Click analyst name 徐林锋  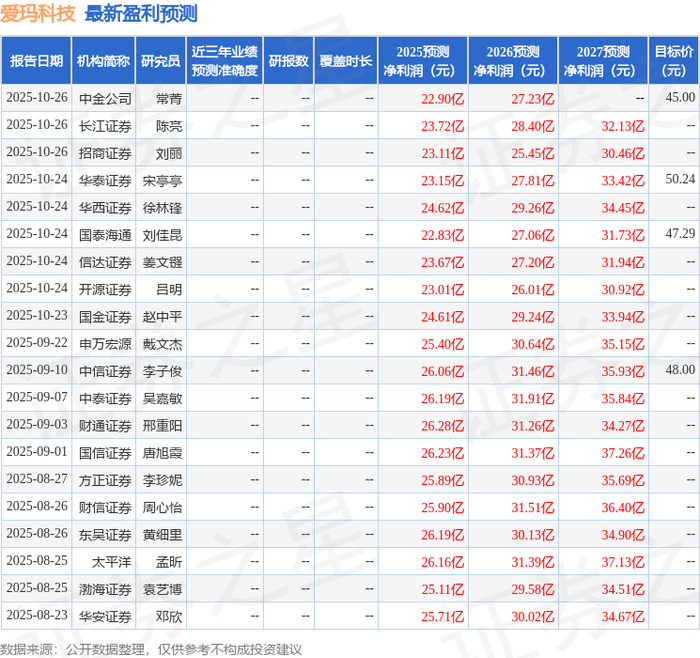pos(162,208)
